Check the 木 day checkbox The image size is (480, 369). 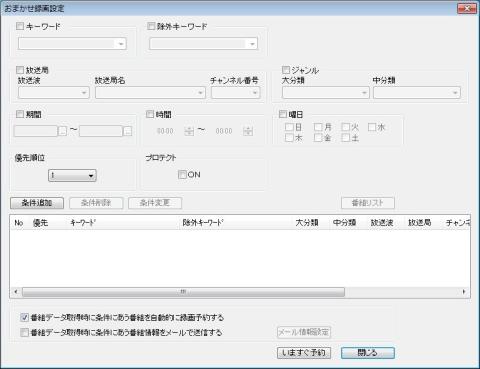click(x=289, y=138)
